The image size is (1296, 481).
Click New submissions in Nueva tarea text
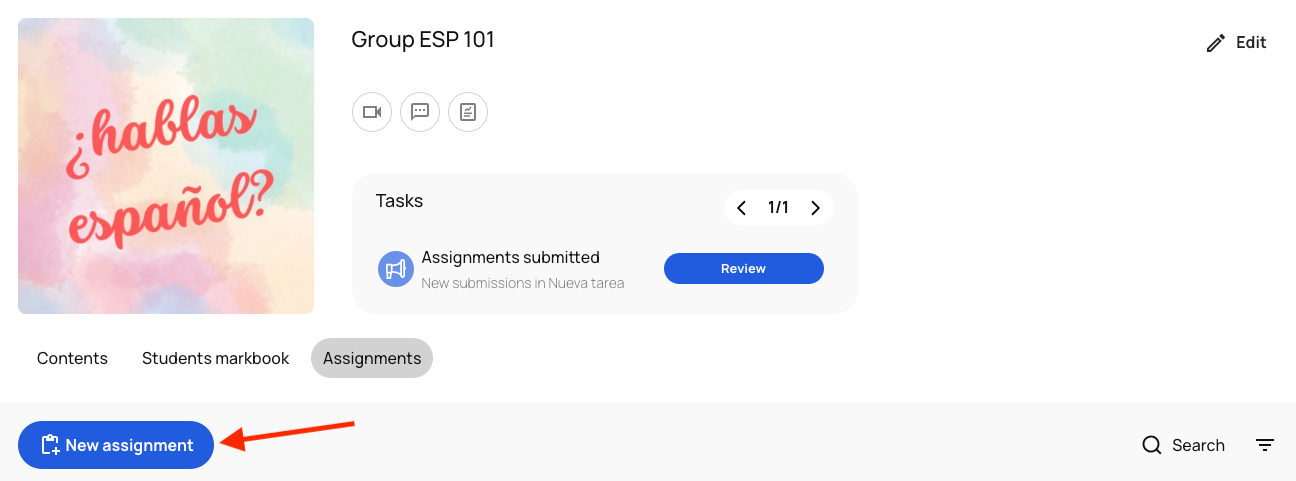[522, 283]
